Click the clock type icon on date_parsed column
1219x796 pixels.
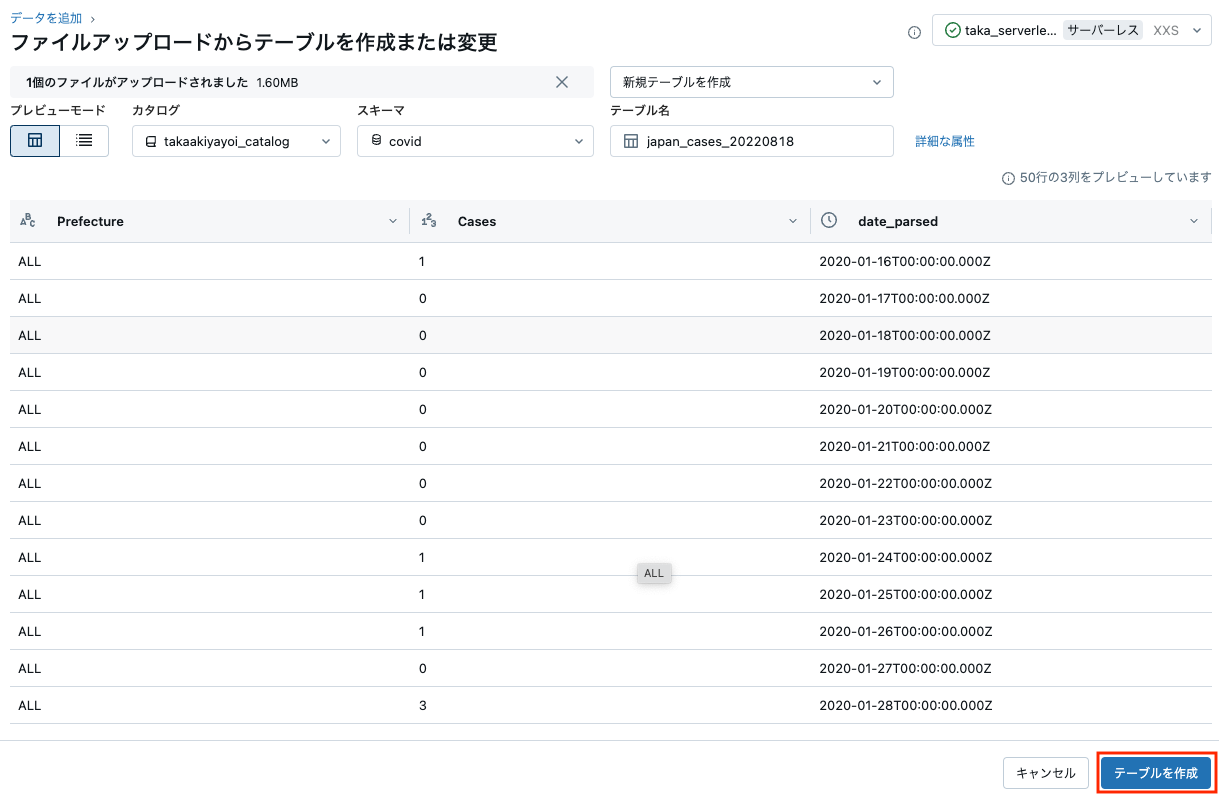click(x=829, y=220)
